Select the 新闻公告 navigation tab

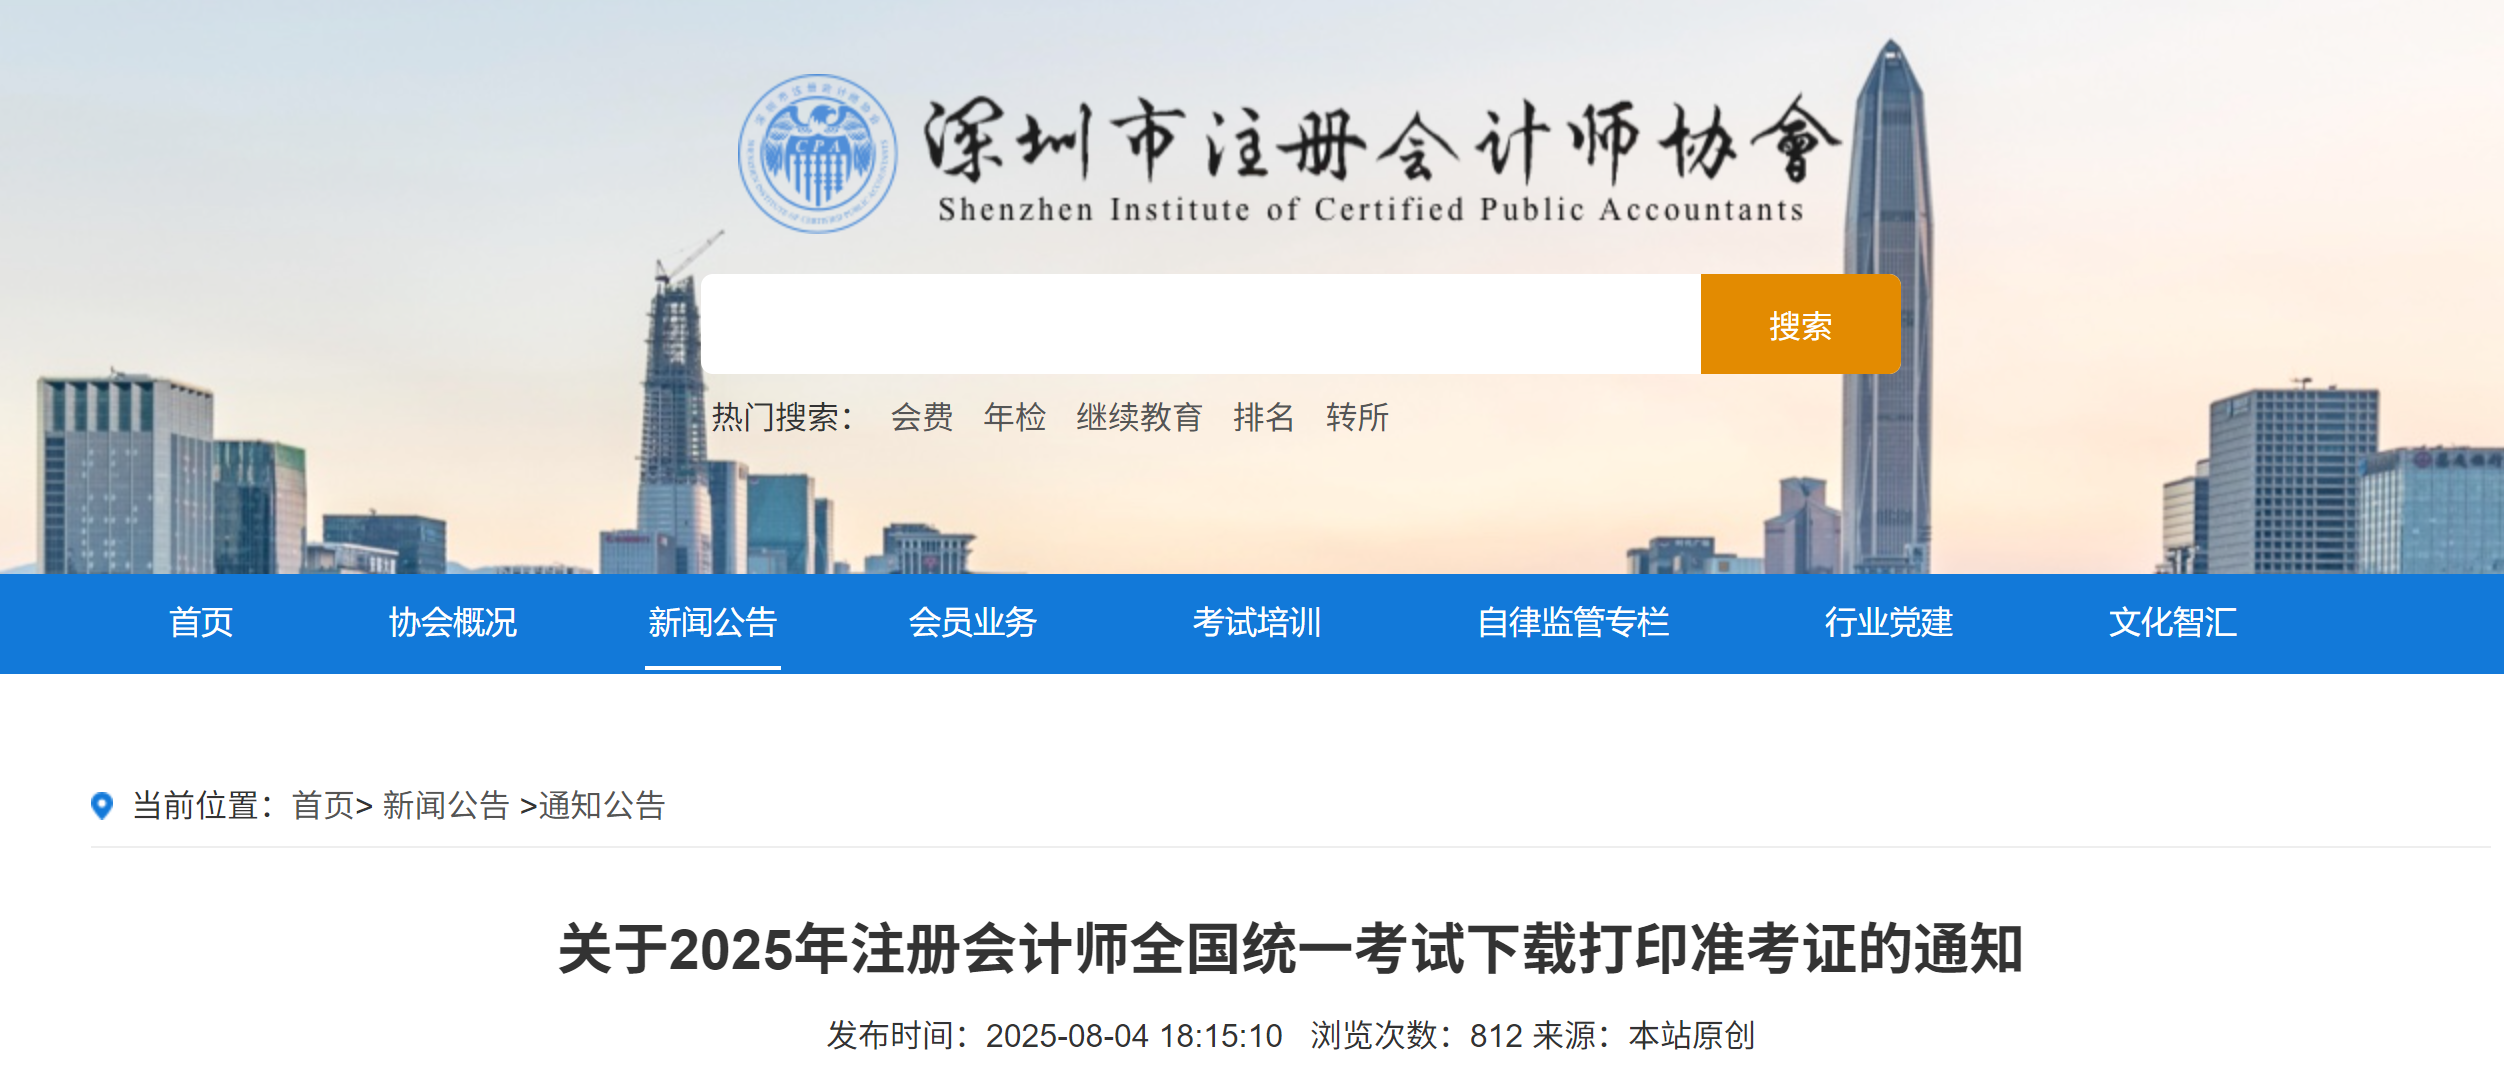(x=712, y=622)
